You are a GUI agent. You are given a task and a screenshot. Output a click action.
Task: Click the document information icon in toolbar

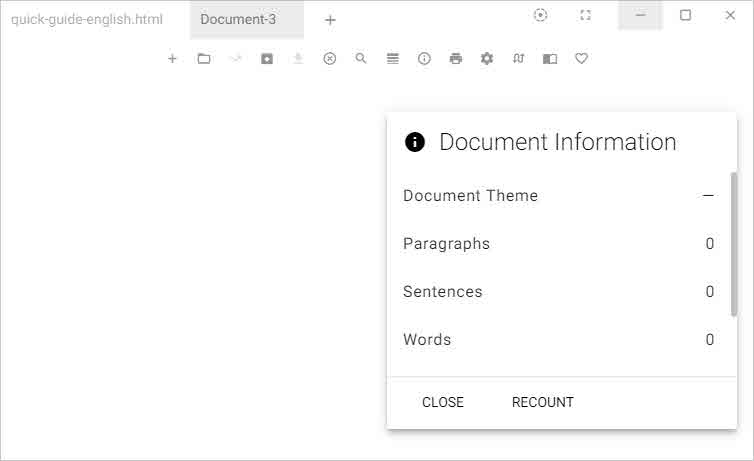click(424, 59)
